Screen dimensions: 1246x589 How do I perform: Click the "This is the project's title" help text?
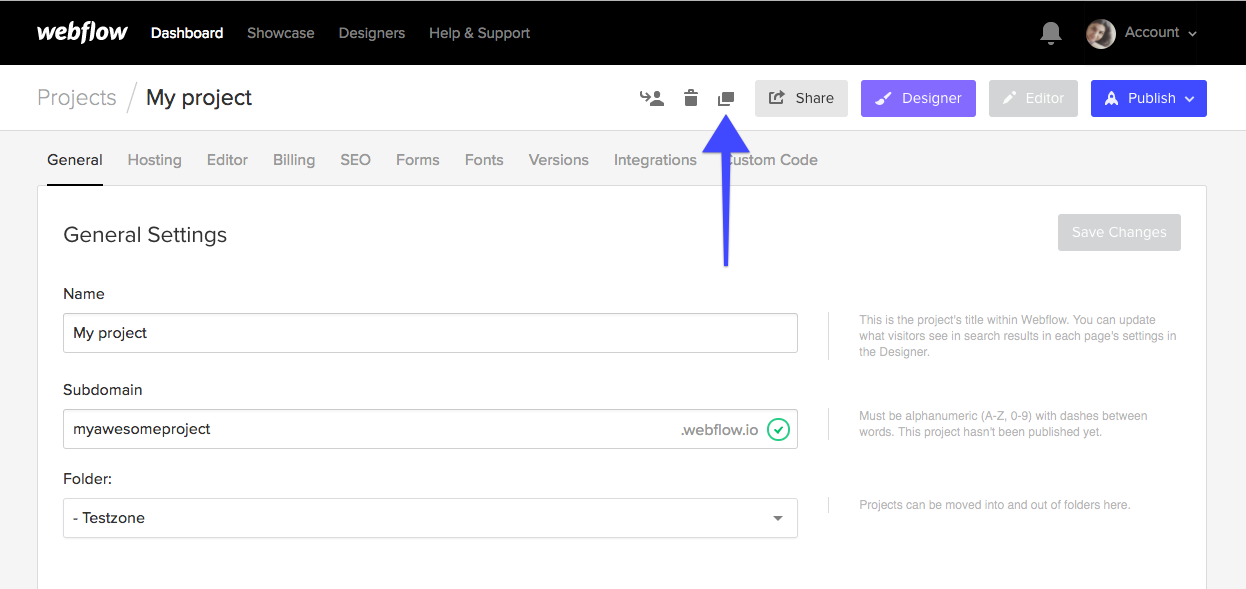pos(1018,336)
